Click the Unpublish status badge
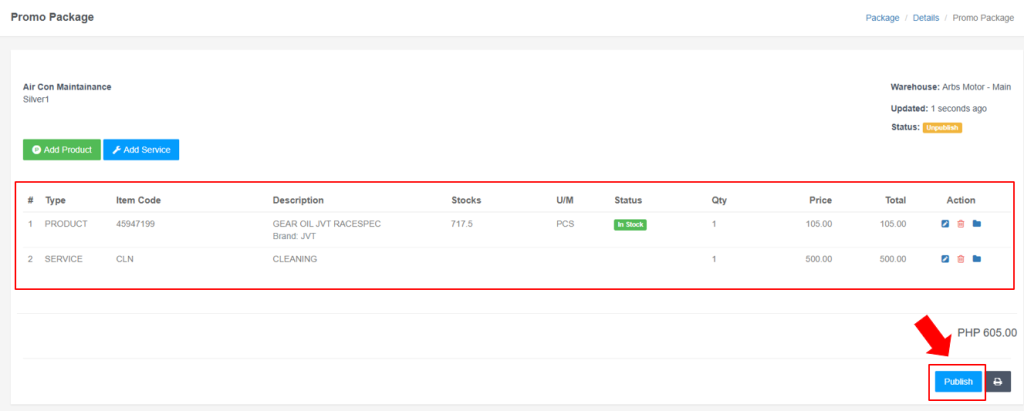The width and height of the screenshot is (1024, 411). (941, 128)
